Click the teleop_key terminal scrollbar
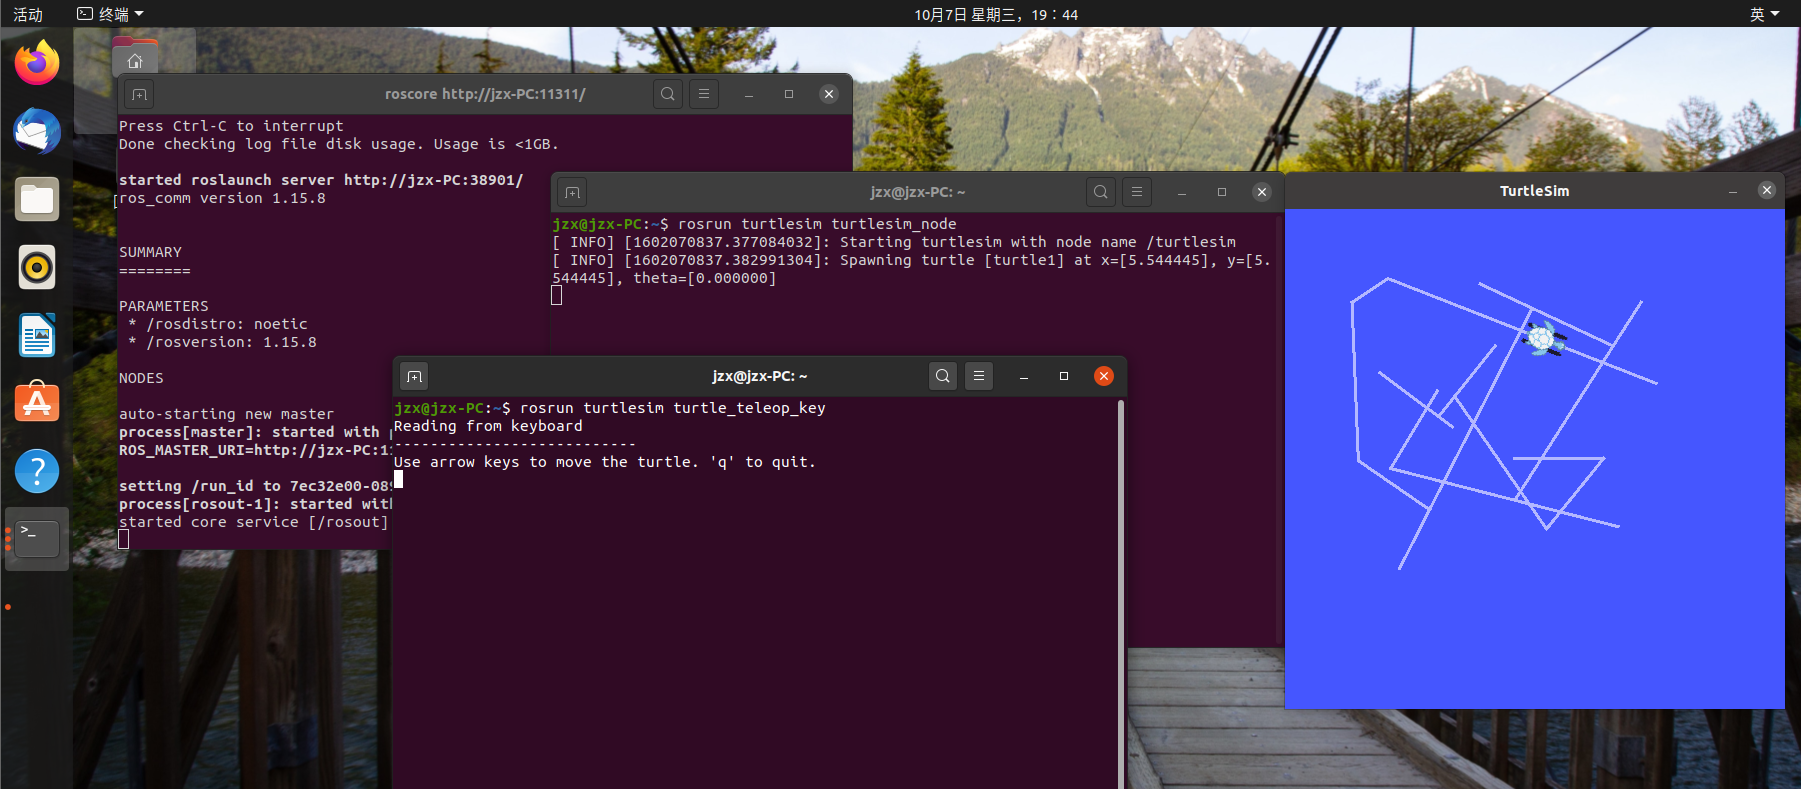Screen dimensions: 1801x789 1121,594
